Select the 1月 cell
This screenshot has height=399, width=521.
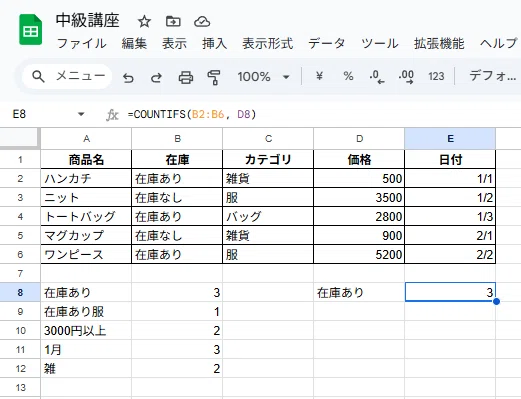pos(86,350)
